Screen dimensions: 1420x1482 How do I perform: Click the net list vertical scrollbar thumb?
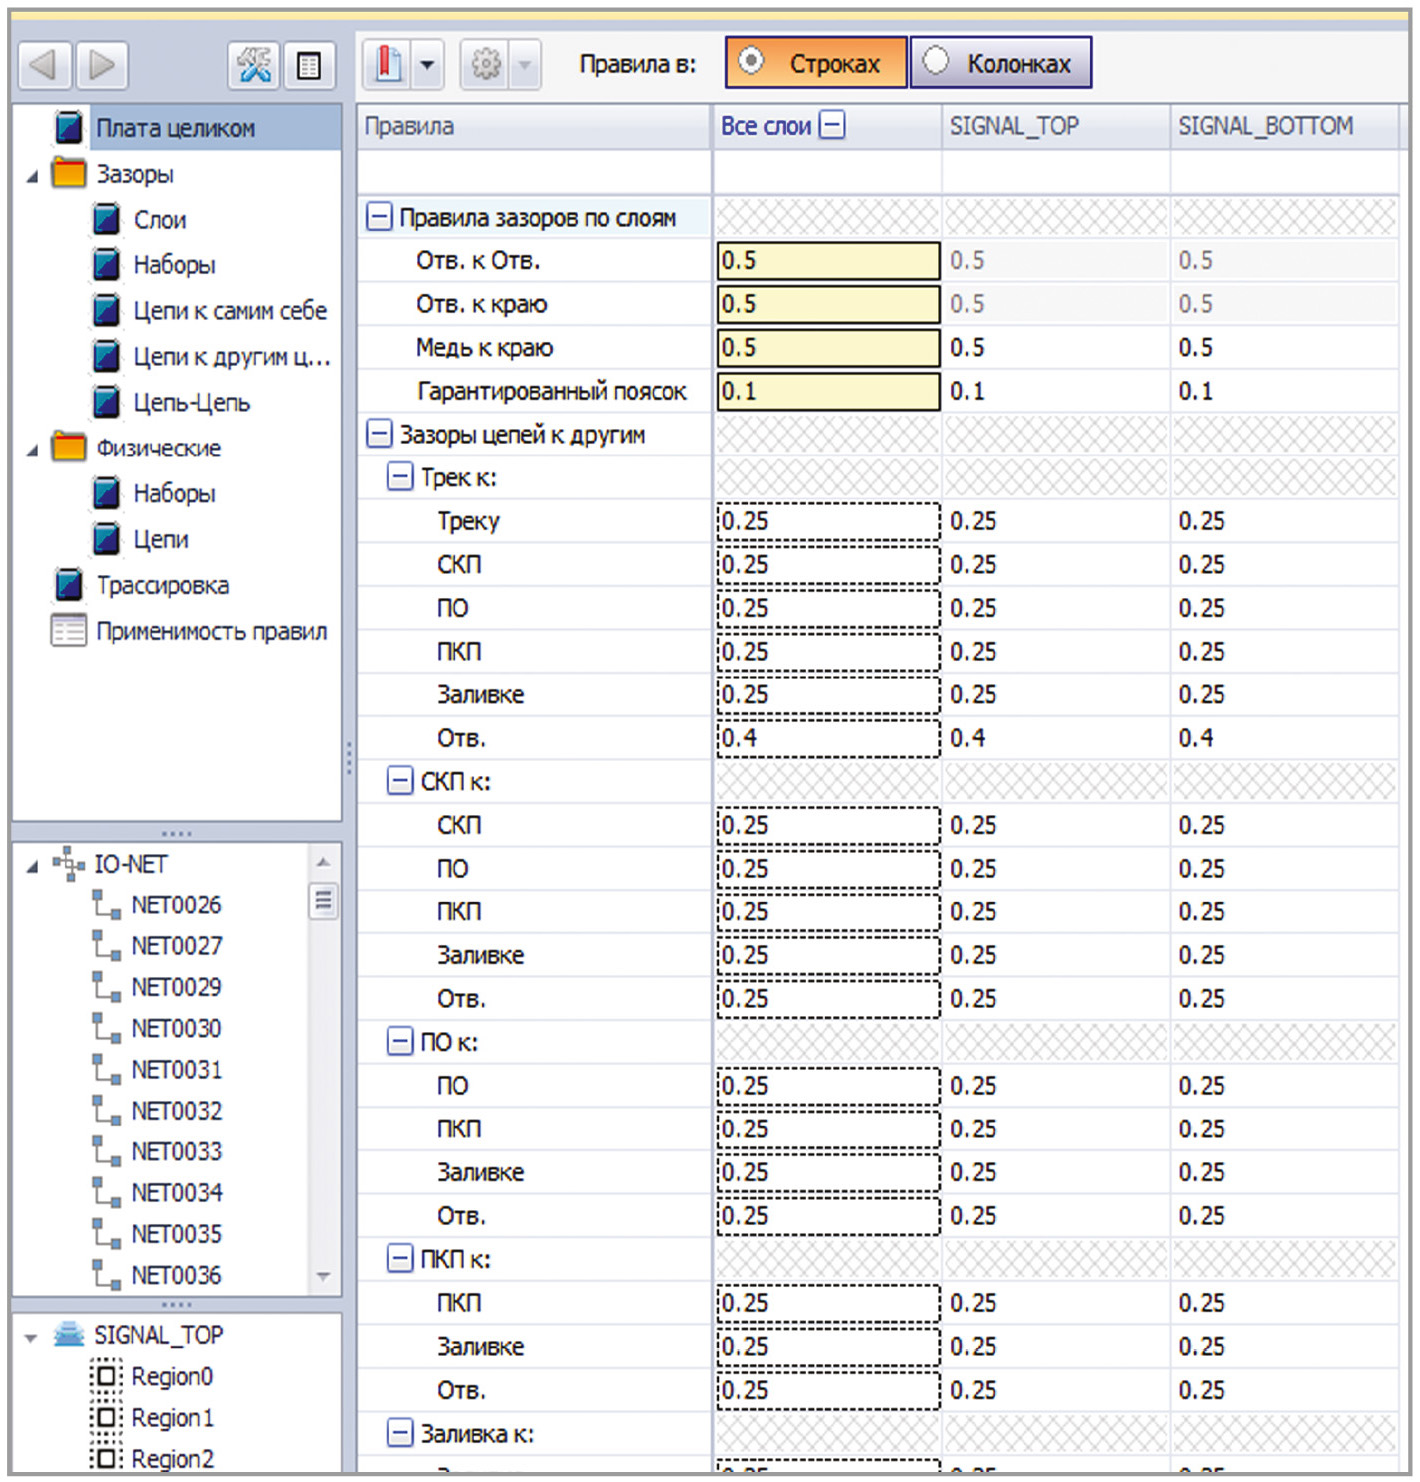[x=323, y=901]
